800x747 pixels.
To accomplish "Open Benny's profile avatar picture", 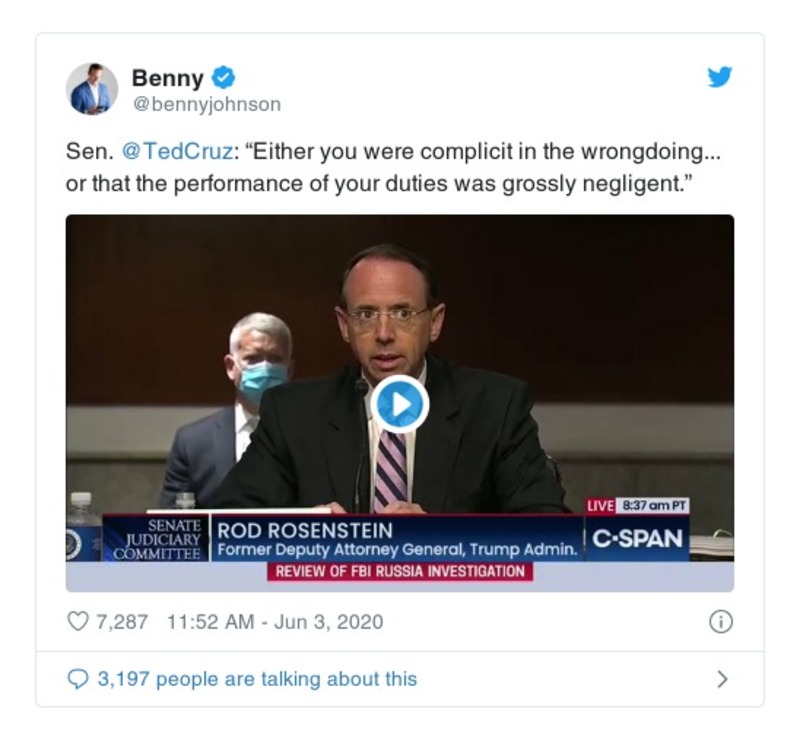I will click(x=92, y=89).
